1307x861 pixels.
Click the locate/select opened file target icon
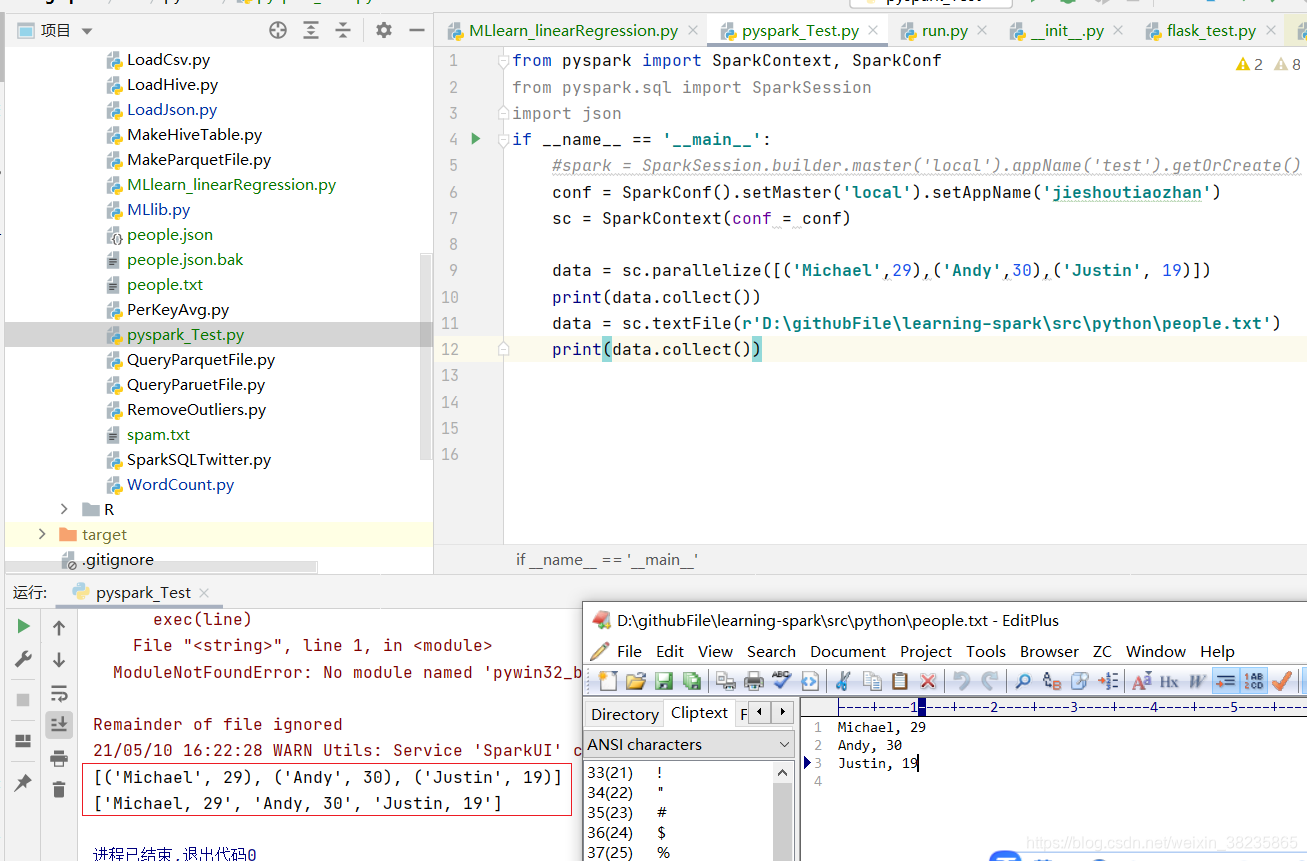(278, 31)
